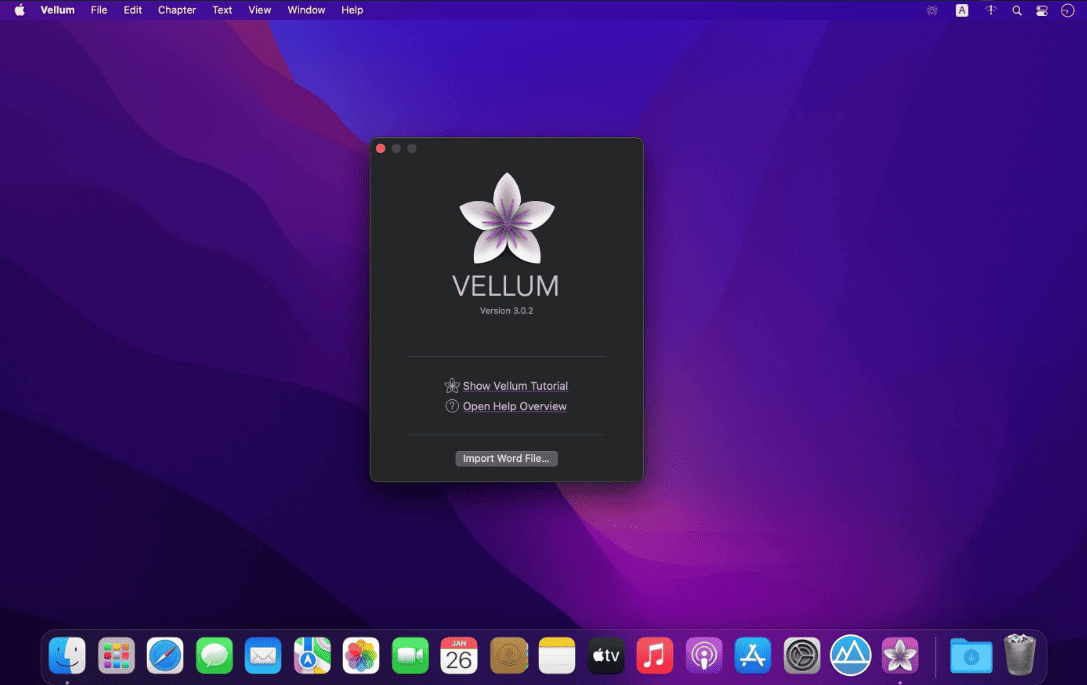Viewport: 1087px width, 685px height.
Task: Launch FaceTime from the Dock
Action: [410, 655]
